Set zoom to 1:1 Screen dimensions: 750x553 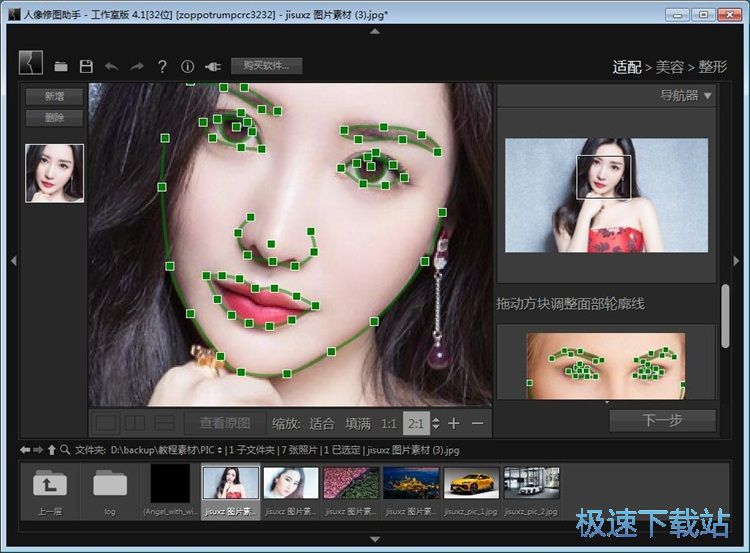388,424
